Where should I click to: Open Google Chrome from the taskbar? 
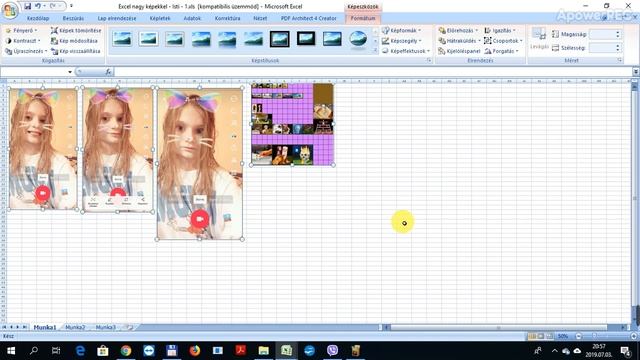(126, 351)
